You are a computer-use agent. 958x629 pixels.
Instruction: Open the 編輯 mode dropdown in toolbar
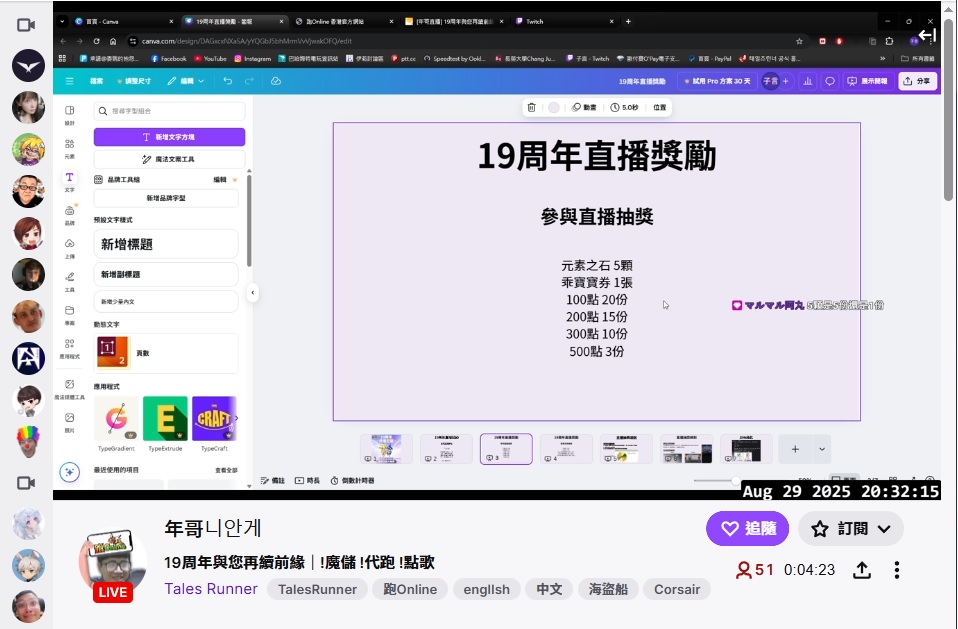coord(186,81)
